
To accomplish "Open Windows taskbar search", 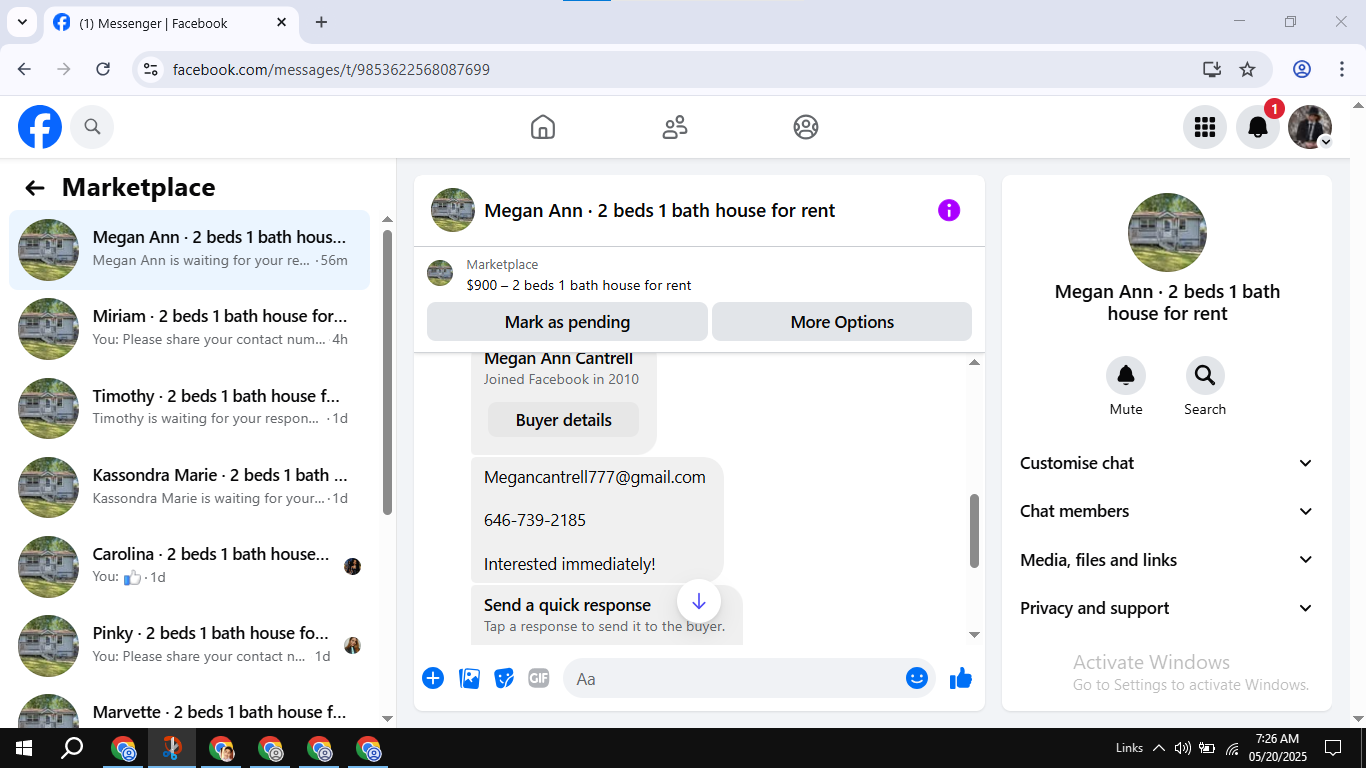I will pos(72,748).
